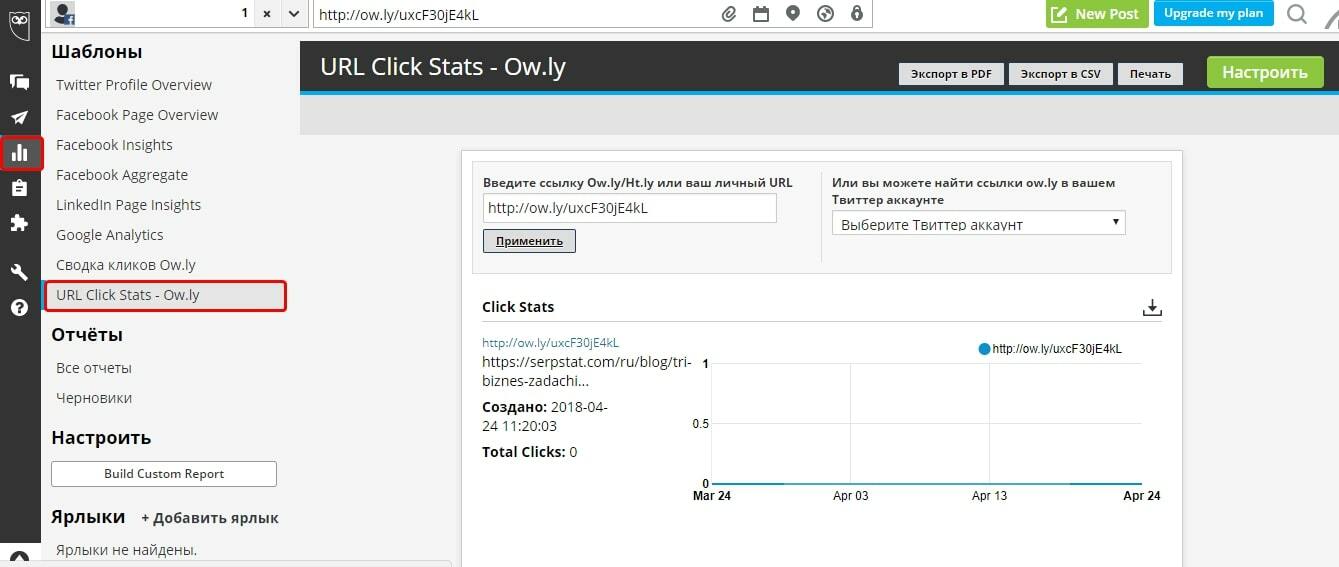This screenshot has height=567, width=1339.
Task: Click the 'Экспорт в PDF' button
Action: pos(951,74)
